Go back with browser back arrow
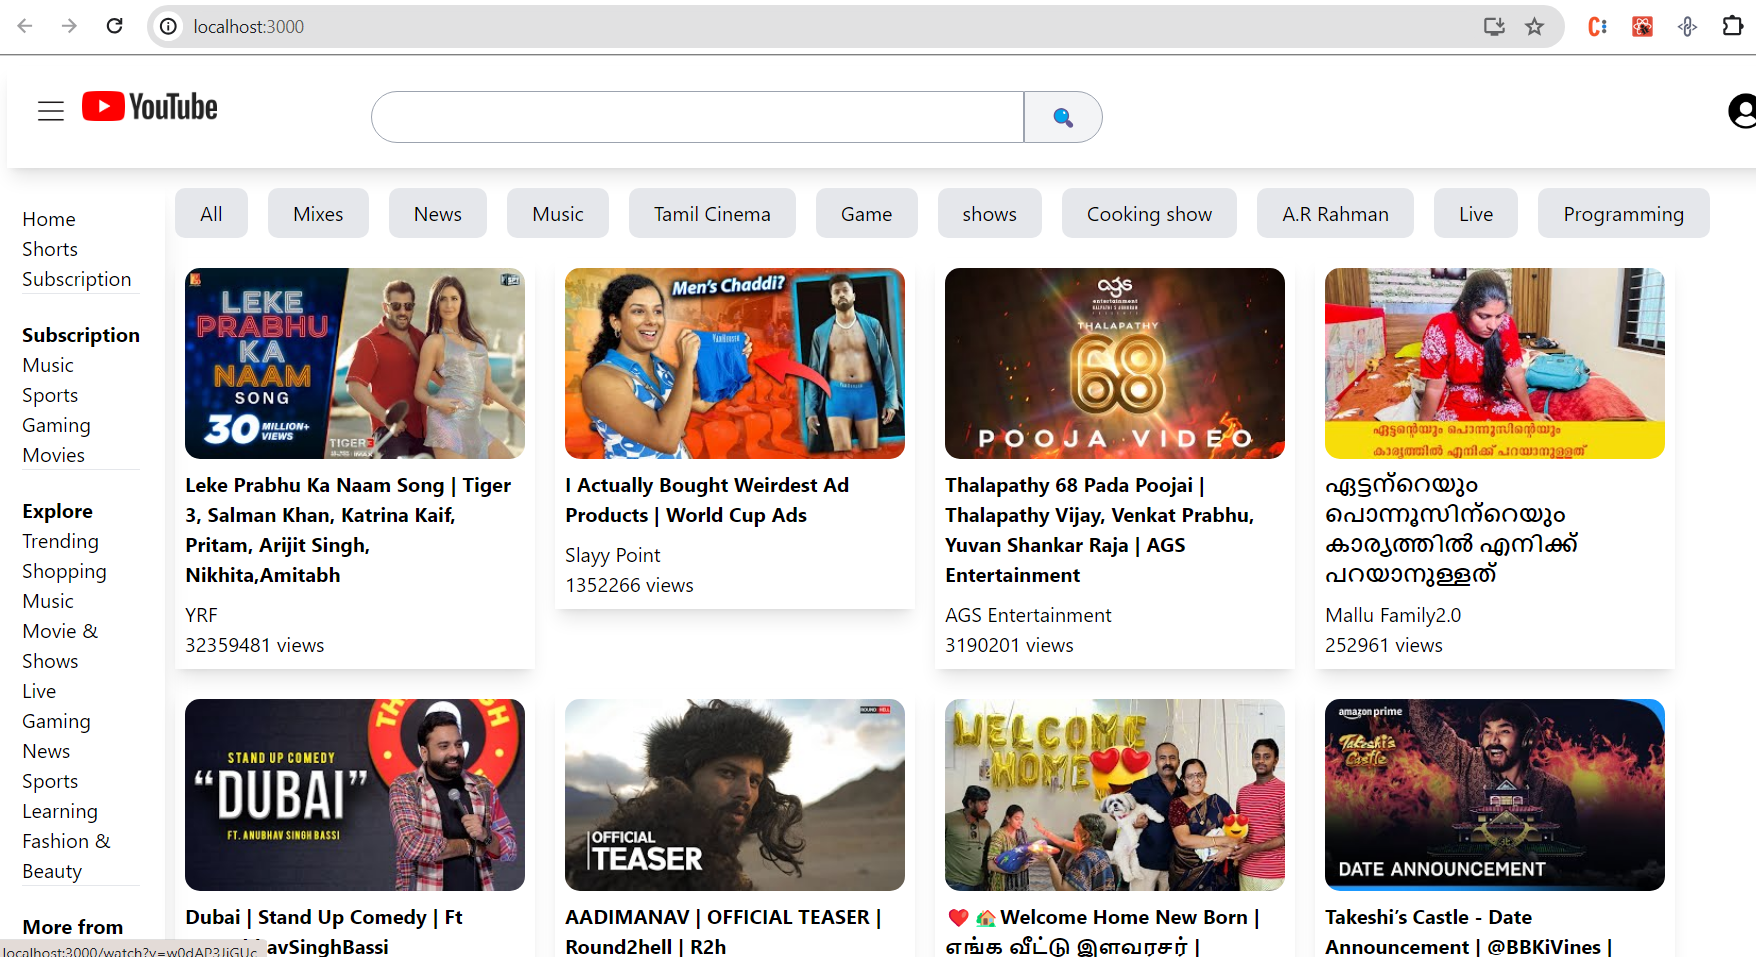This screenshot has width=1756, height=957. pyautogui.click(x=25, y=26)
